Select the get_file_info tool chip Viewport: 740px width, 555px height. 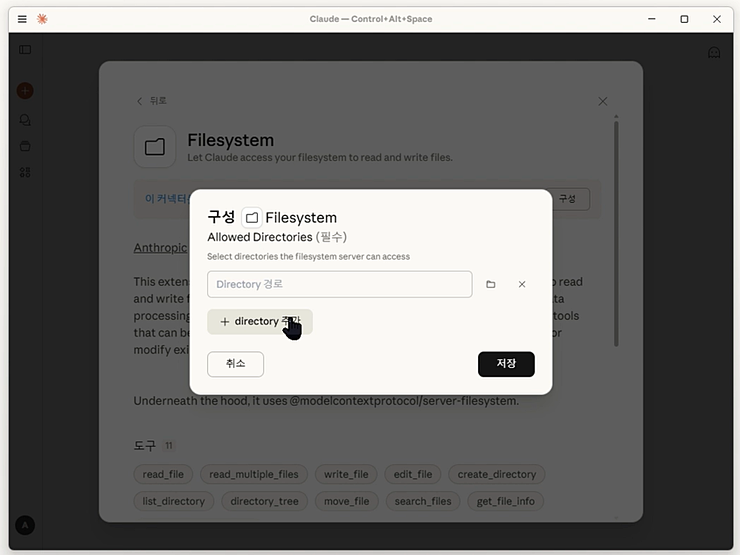tap(505, 501)
